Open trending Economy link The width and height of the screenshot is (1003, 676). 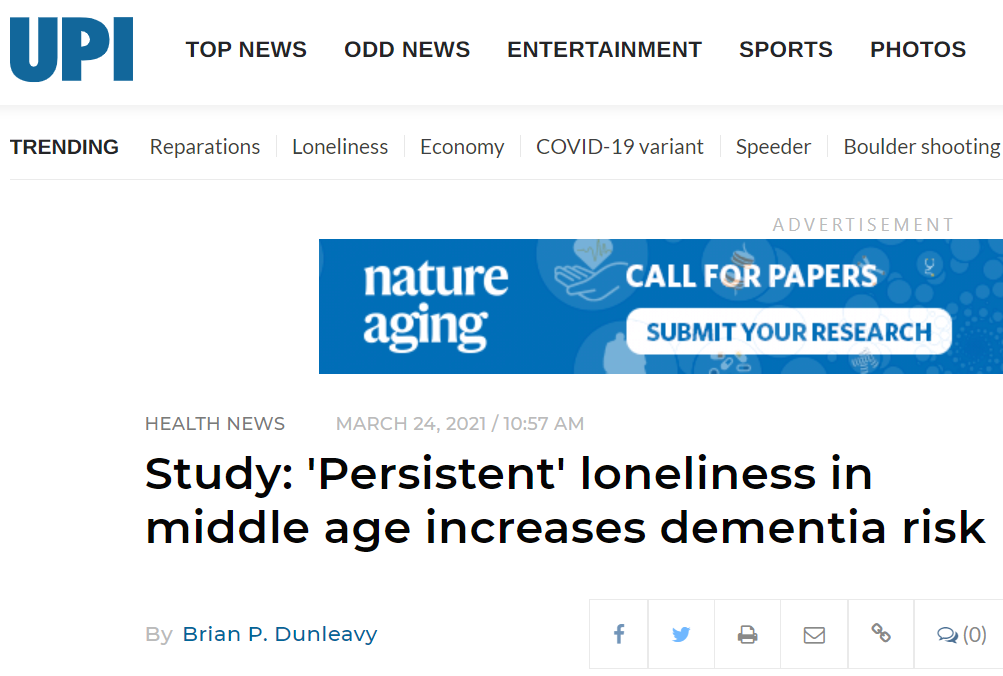coord(462,146)
